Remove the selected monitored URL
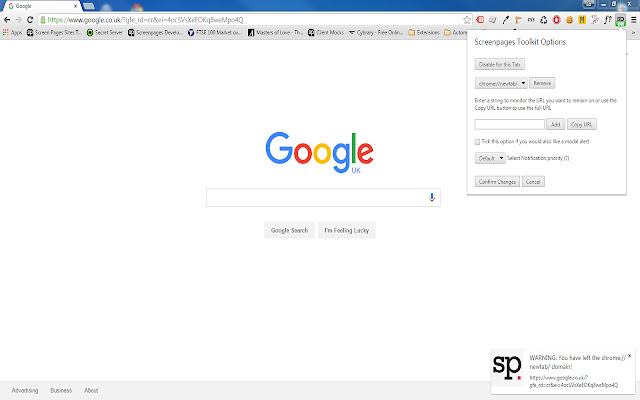The image size is (640, 400). [542, 83]
